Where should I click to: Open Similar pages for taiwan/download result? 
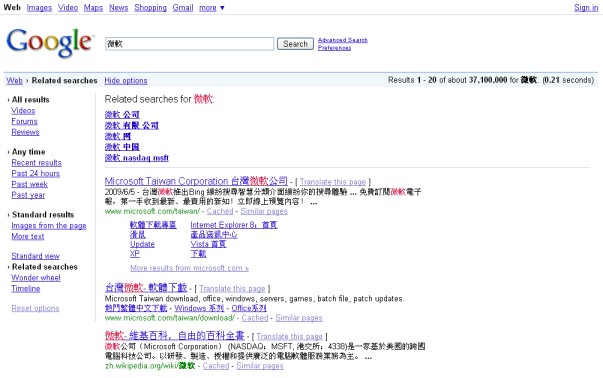click(x=299, y=318)
